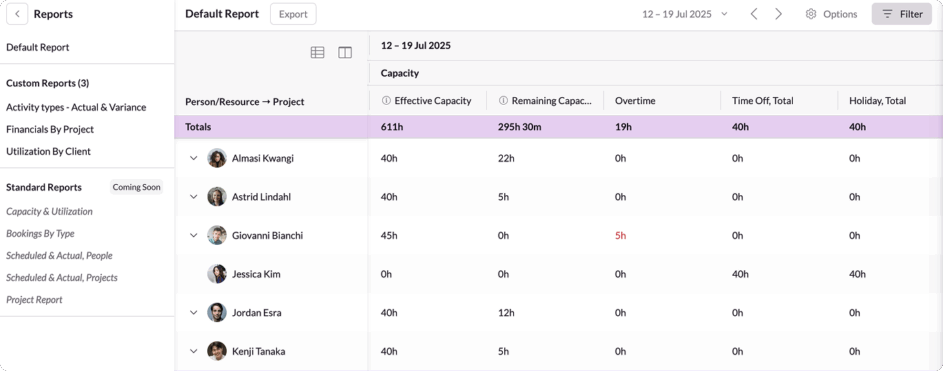943x371 pixels.
Task: Click Astrid Lindahl's avatar
Action: coord(217,197)
